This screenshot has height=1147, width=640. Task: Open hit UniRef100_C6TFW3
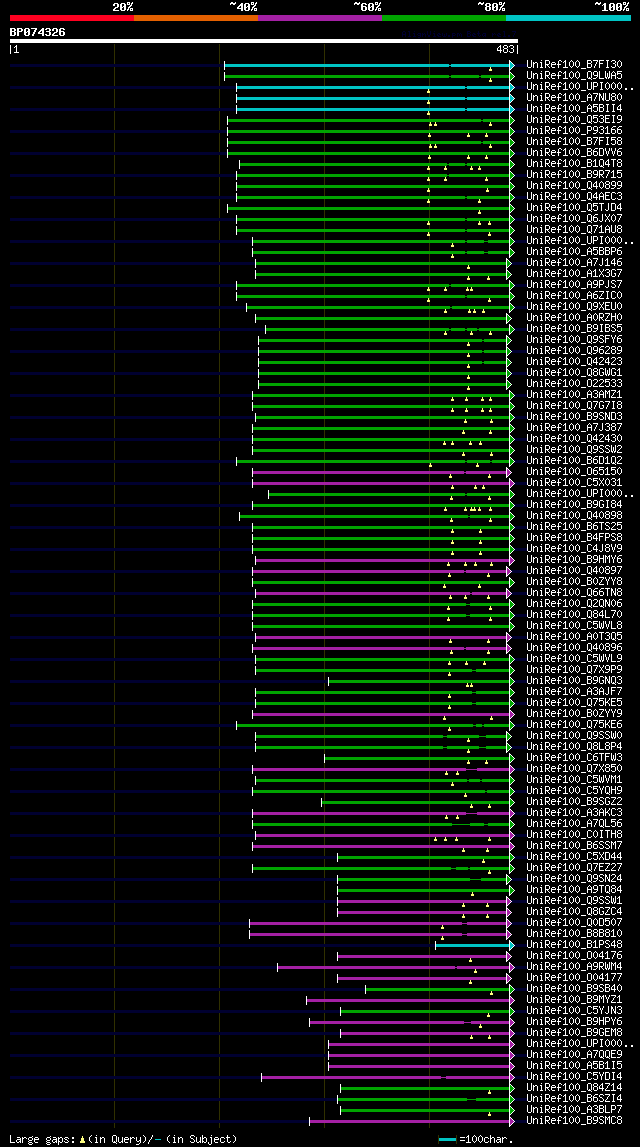(574, 758)
